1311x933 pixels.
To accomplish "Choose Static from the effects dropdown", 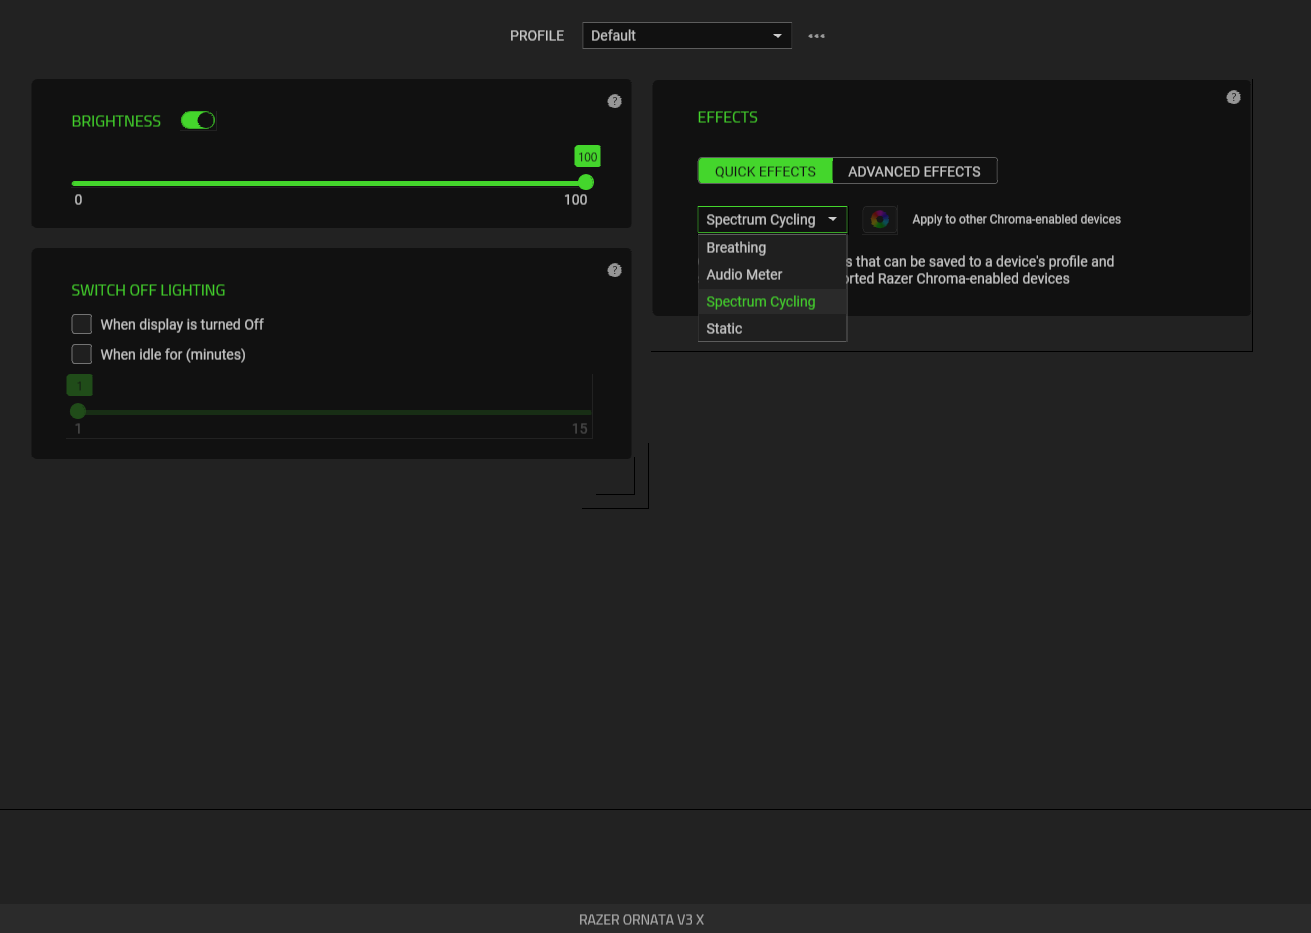I will coord(723,328).
